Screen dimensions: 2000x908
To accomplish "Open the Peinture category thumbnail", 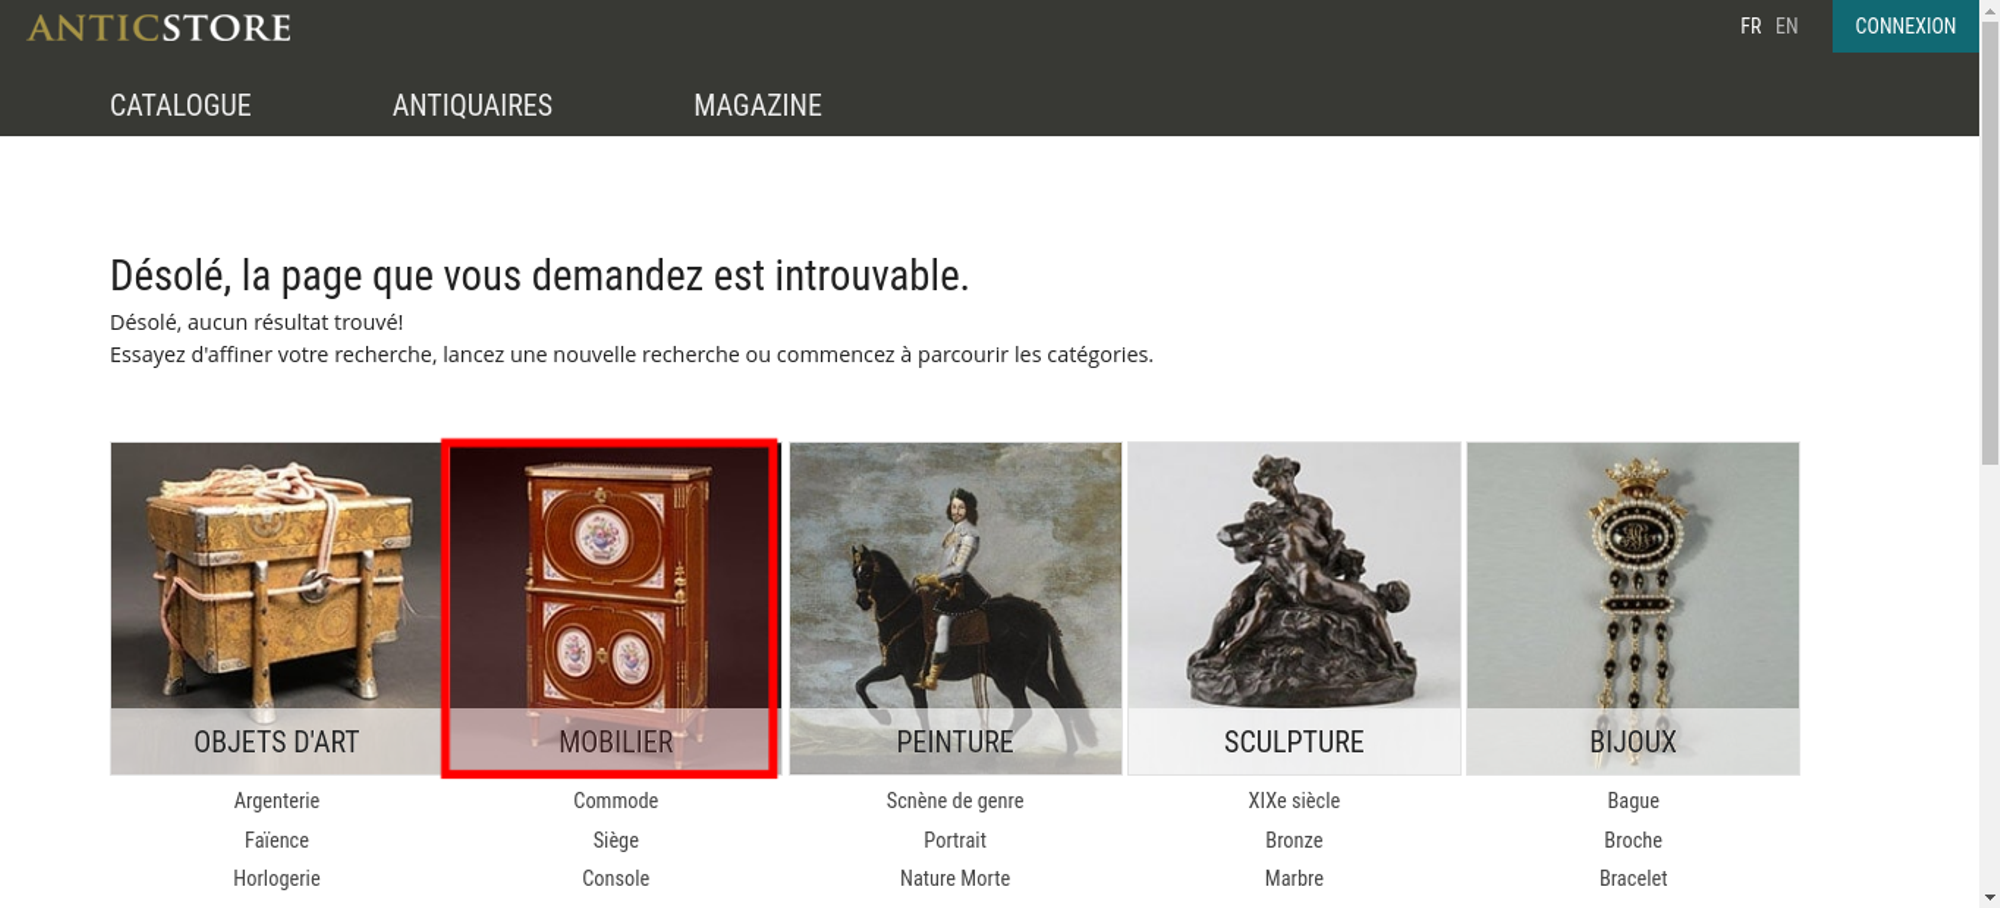I will (955, 608).
